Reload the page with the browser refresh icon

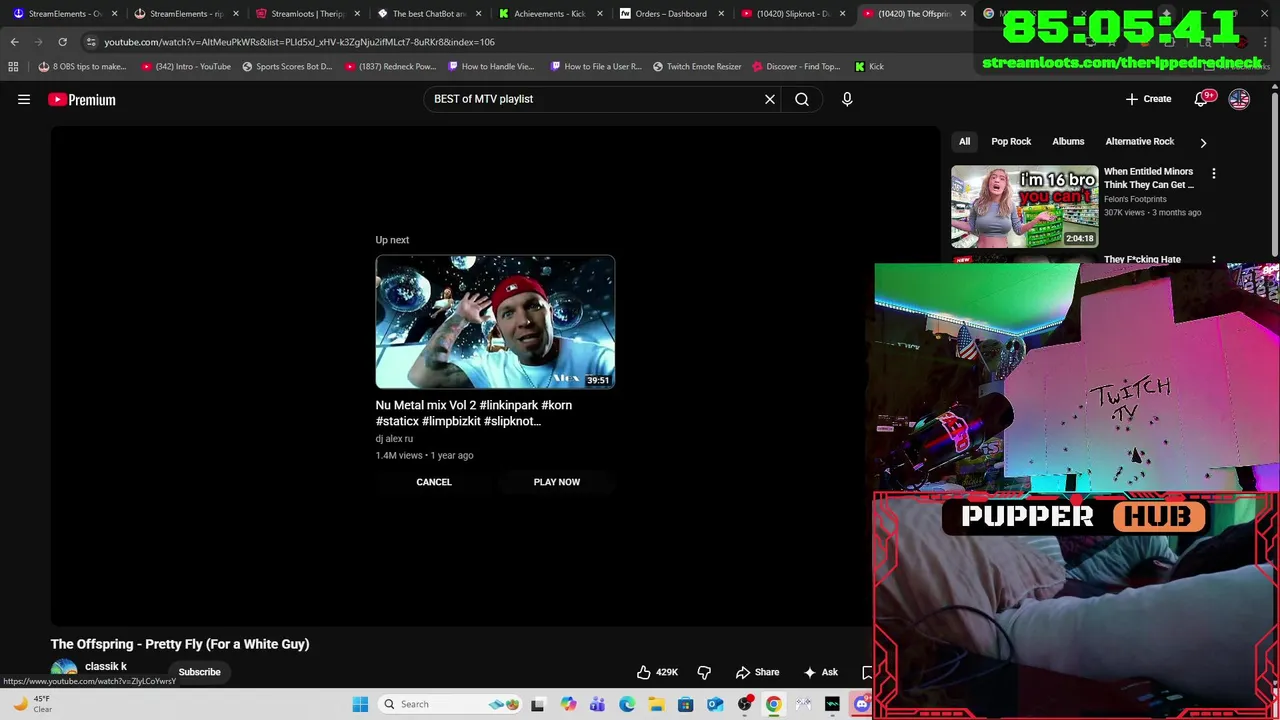62,42
